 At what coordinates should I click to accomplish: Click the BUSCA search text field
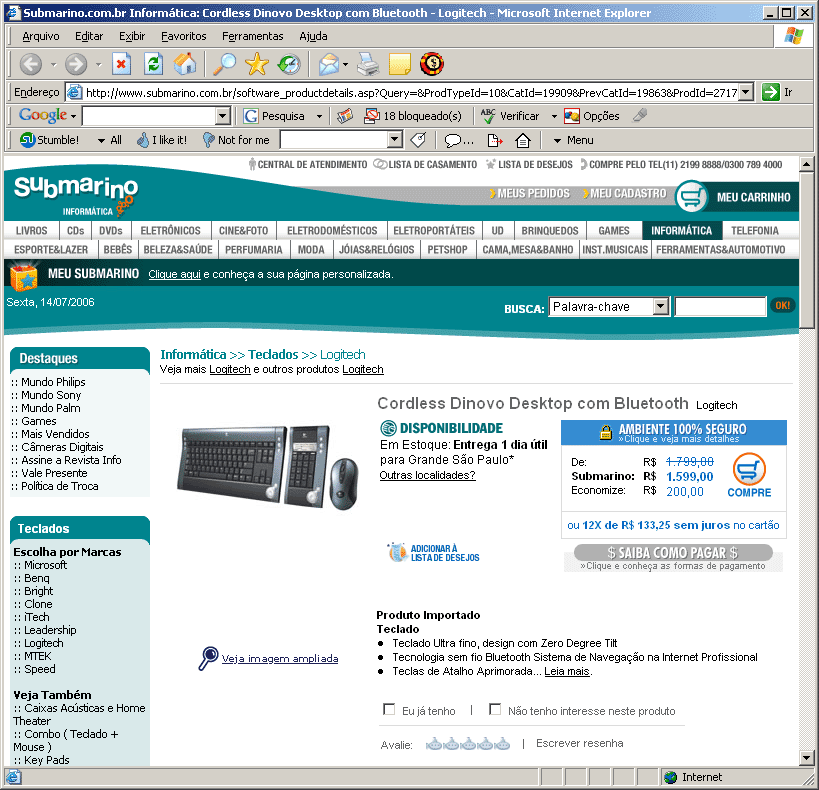point(720,307)
